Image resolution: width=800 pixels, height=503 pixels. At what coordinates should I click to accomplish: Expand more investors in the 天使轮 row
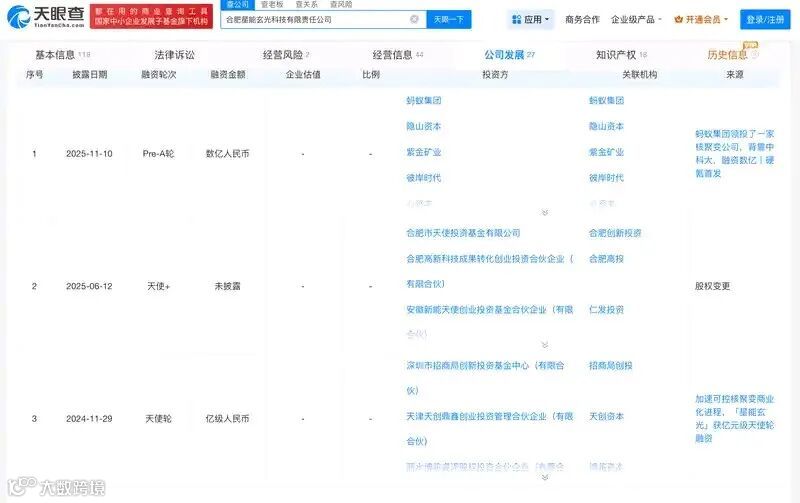coord(545,477)
